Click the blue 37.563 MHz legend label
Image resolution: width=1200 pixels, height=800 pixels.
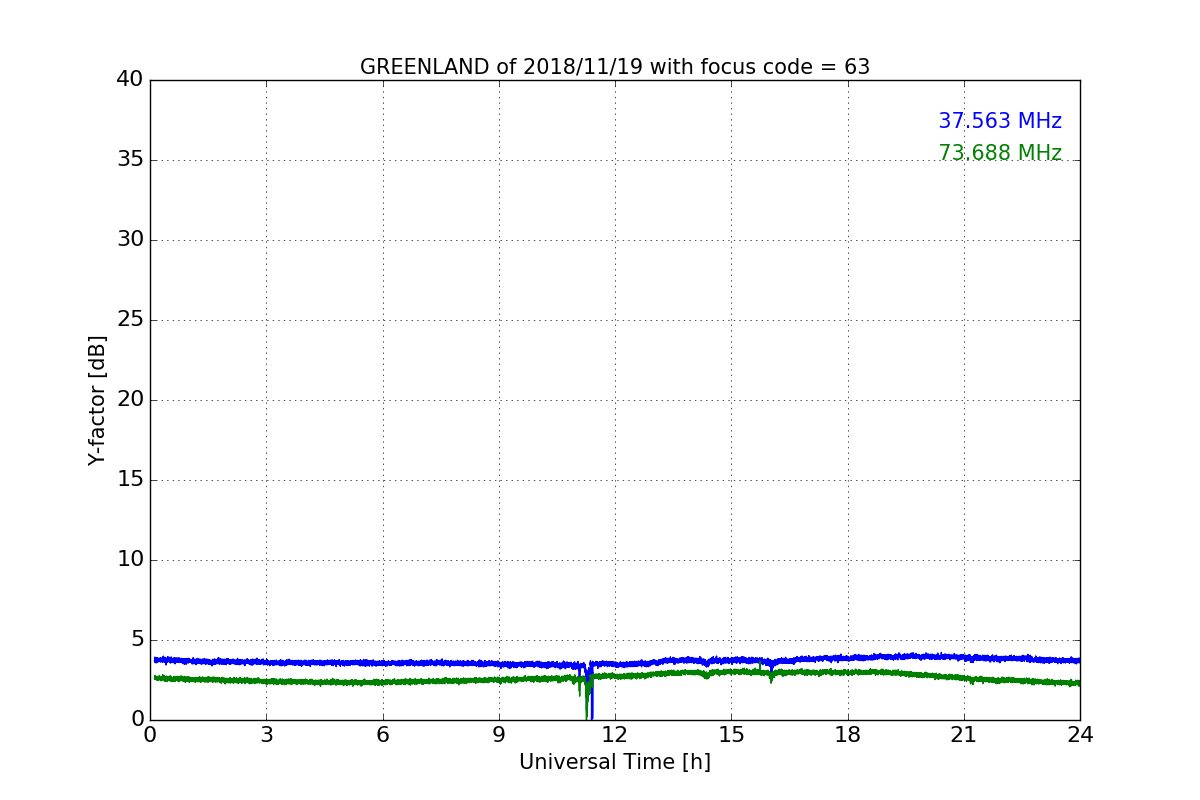(x=1000, y=121)
